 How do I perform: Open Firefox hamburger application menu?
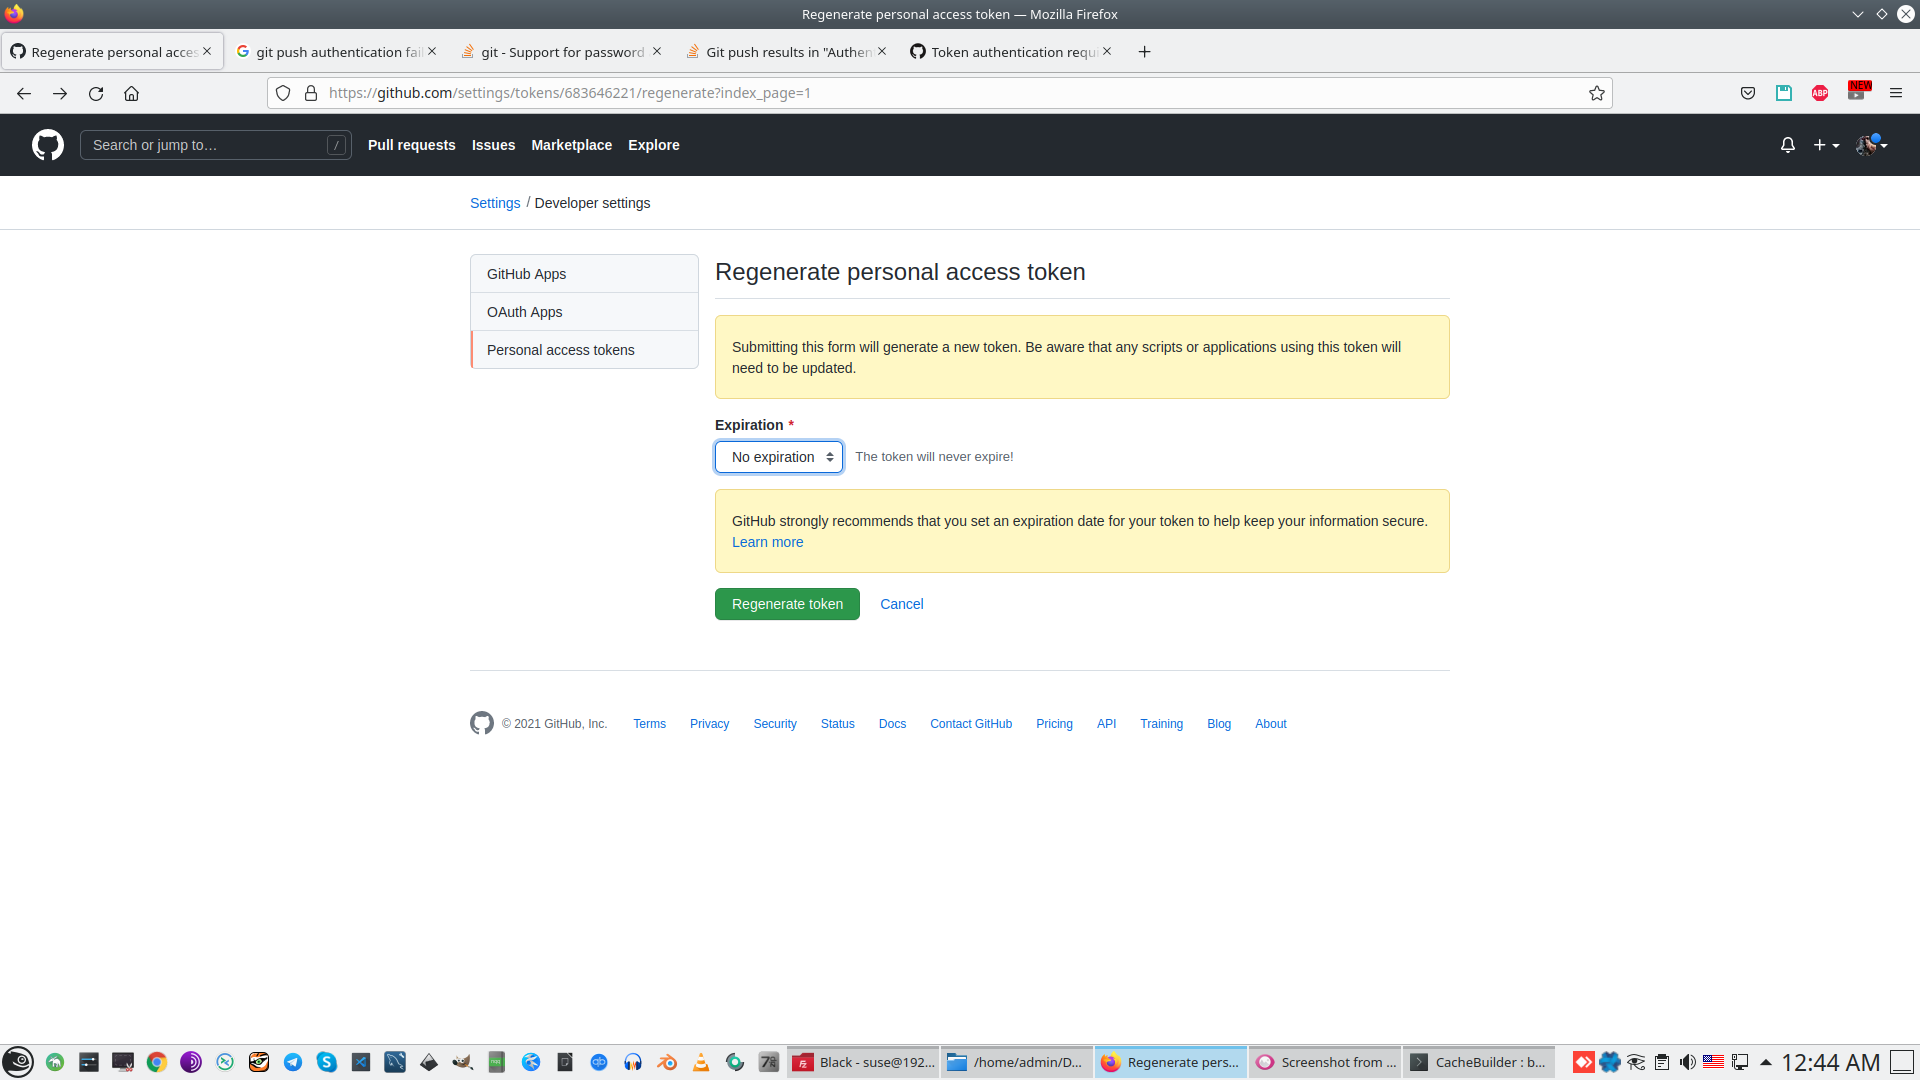[1895, 93]
